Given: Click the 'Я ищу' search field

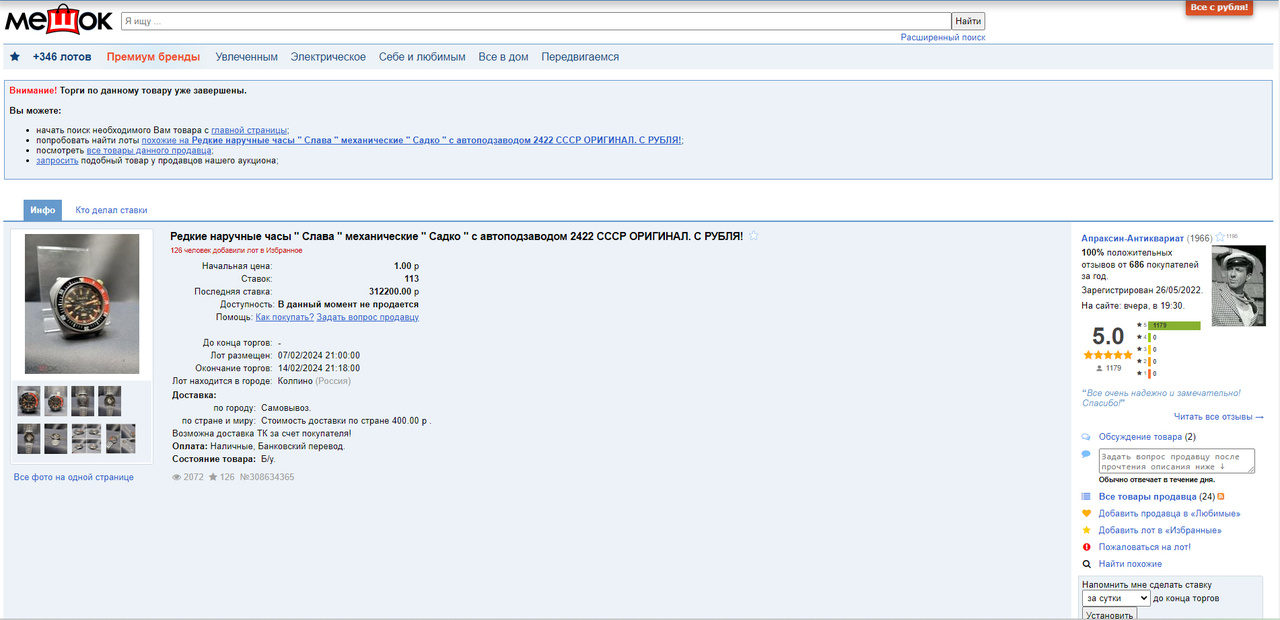Looking at the screenshot, I should (x=535, y=21).
